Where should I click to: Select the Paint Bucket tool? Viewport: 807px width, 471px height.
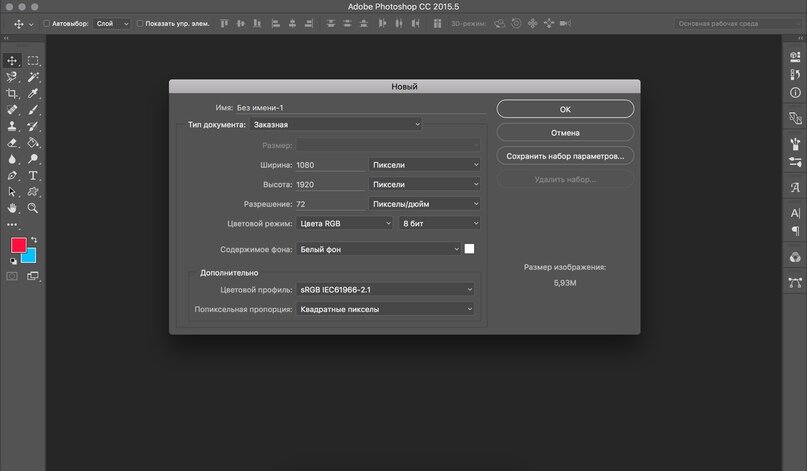tap(33, 143)
